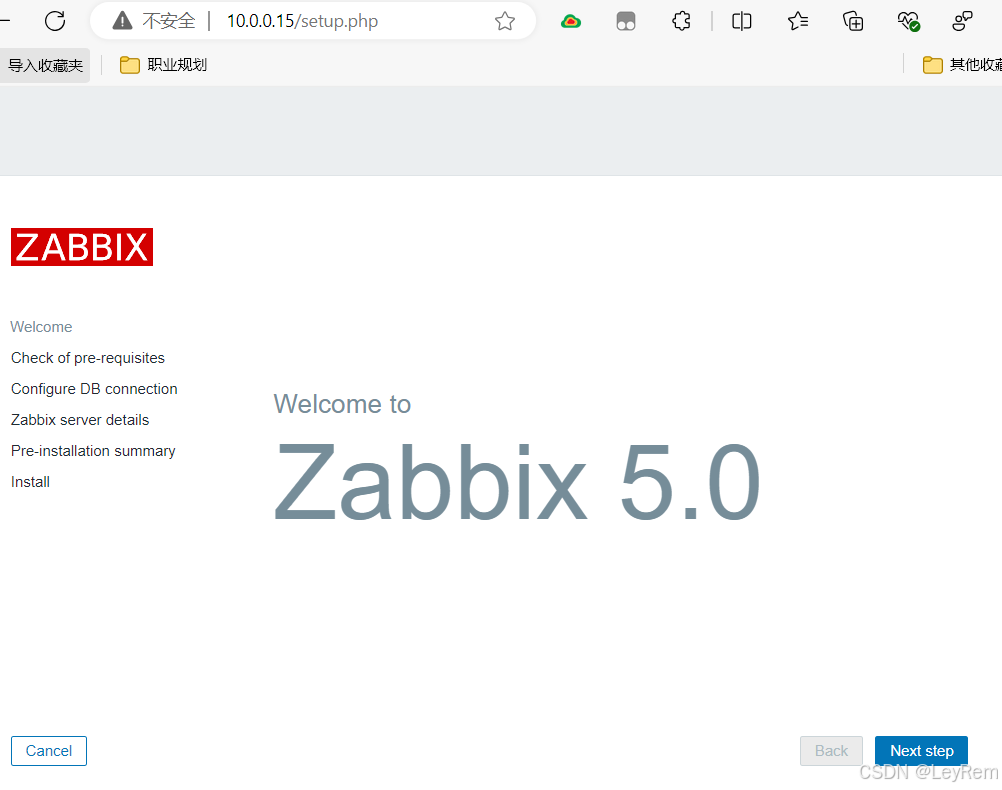Open the Extensions puzzle-piece icon
The image size is (1002, 790).
[x=681, y=21]
